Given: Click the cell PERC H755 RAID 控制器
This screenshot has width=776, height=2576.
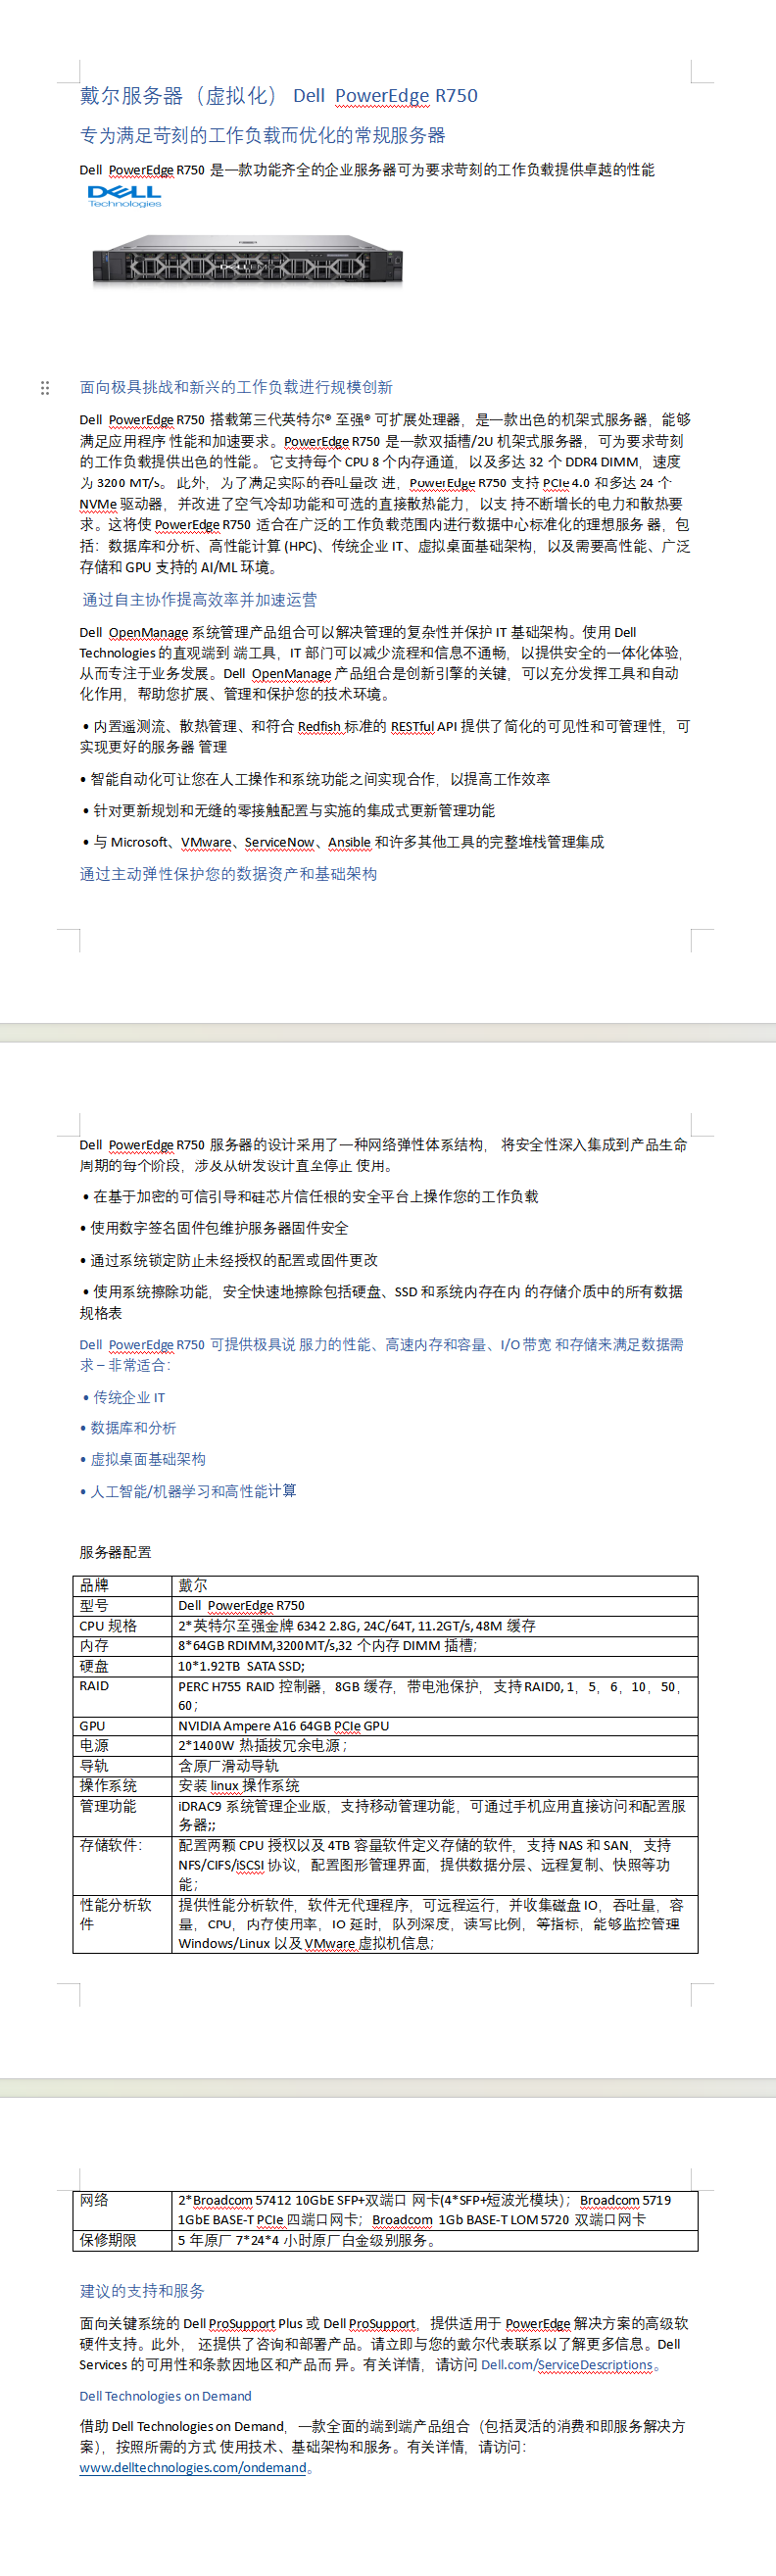Looking at the screenshot, I should (x=434, y=1696).
